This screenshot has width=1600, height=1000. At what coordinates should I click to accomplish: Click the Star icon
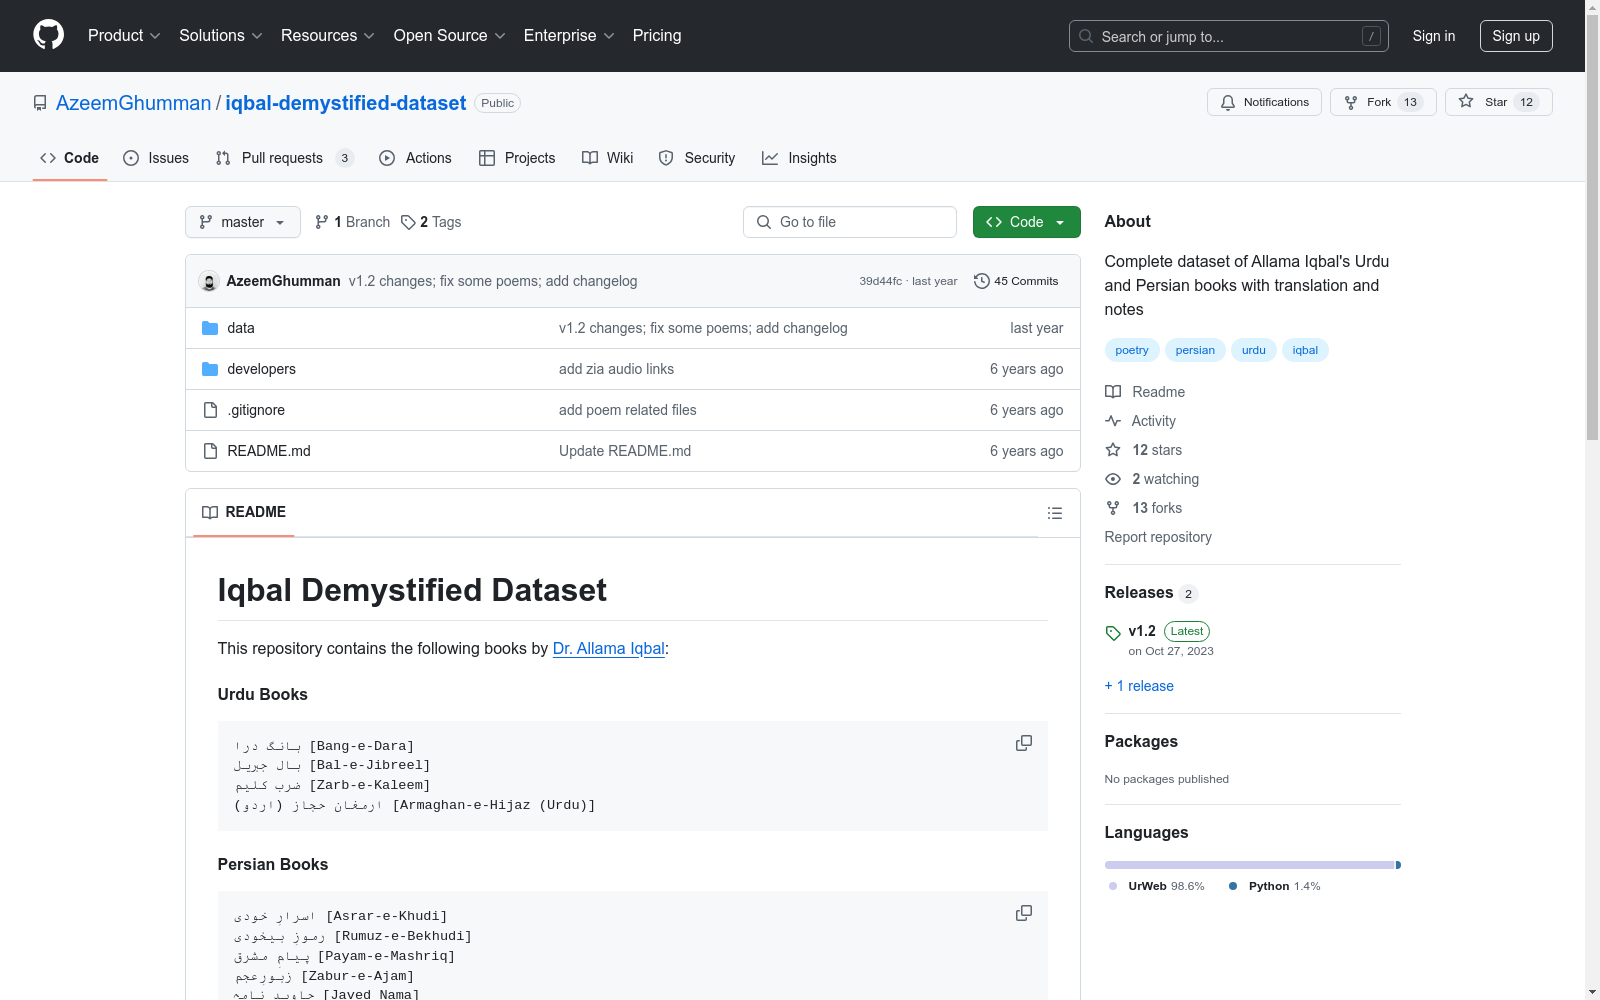point(1466,101)
